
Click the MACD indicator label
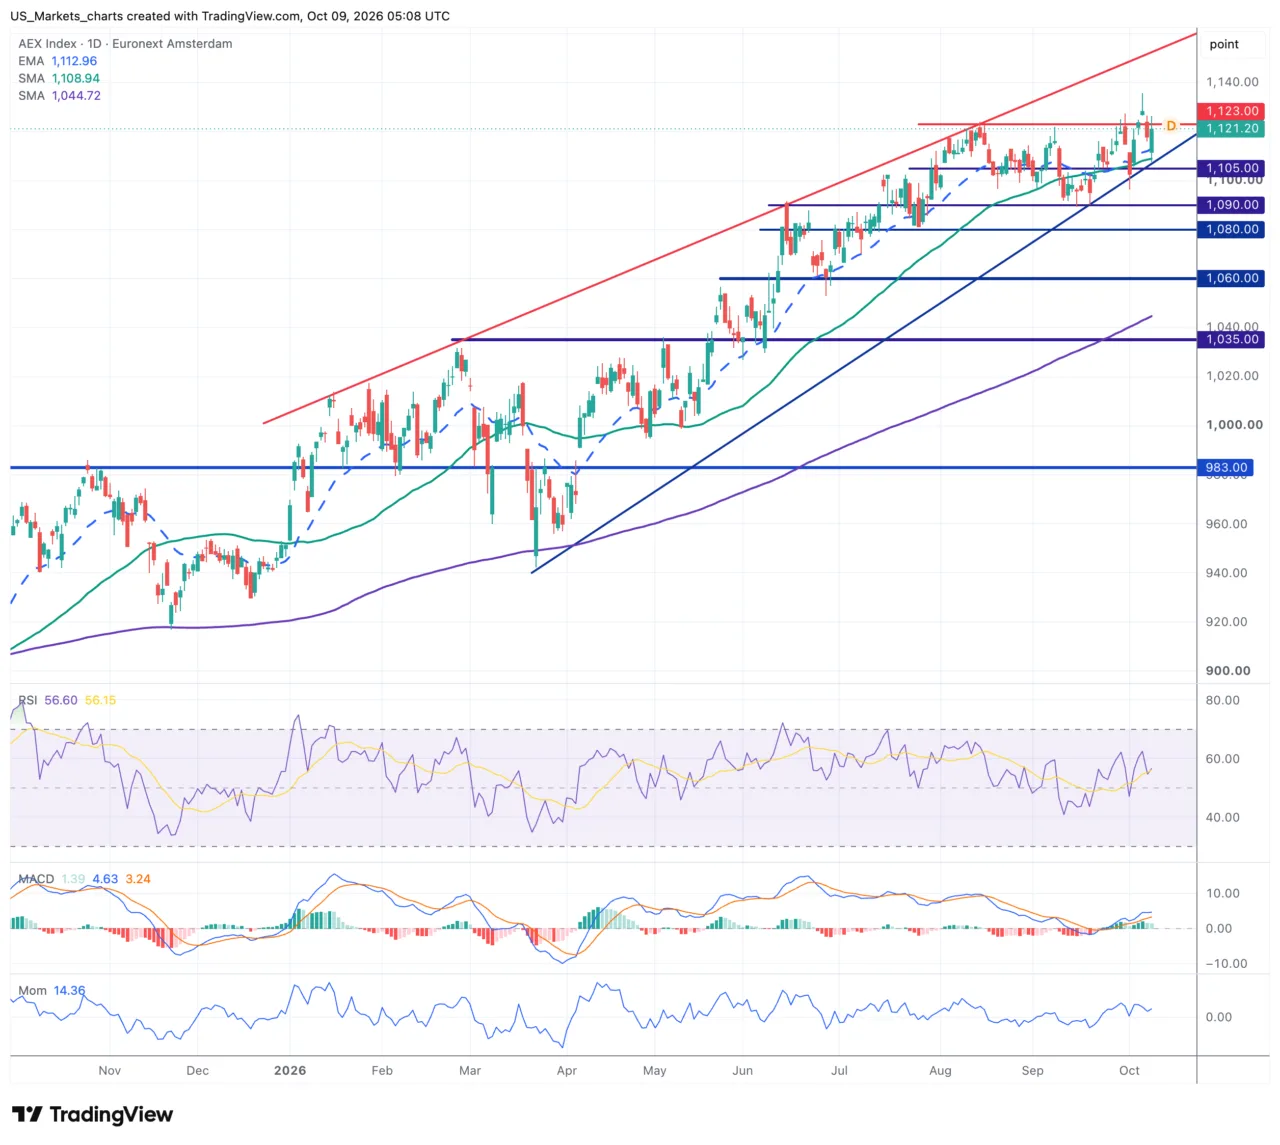(36, 879)
